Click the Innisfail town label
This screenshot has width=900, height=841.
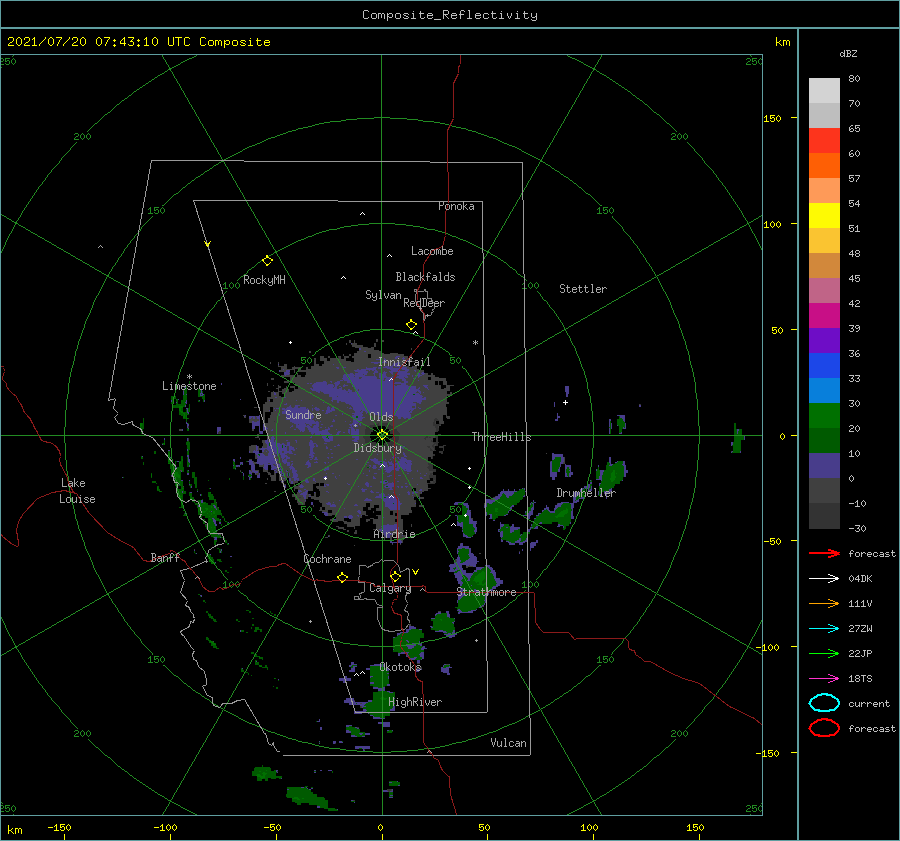point(404,362)
